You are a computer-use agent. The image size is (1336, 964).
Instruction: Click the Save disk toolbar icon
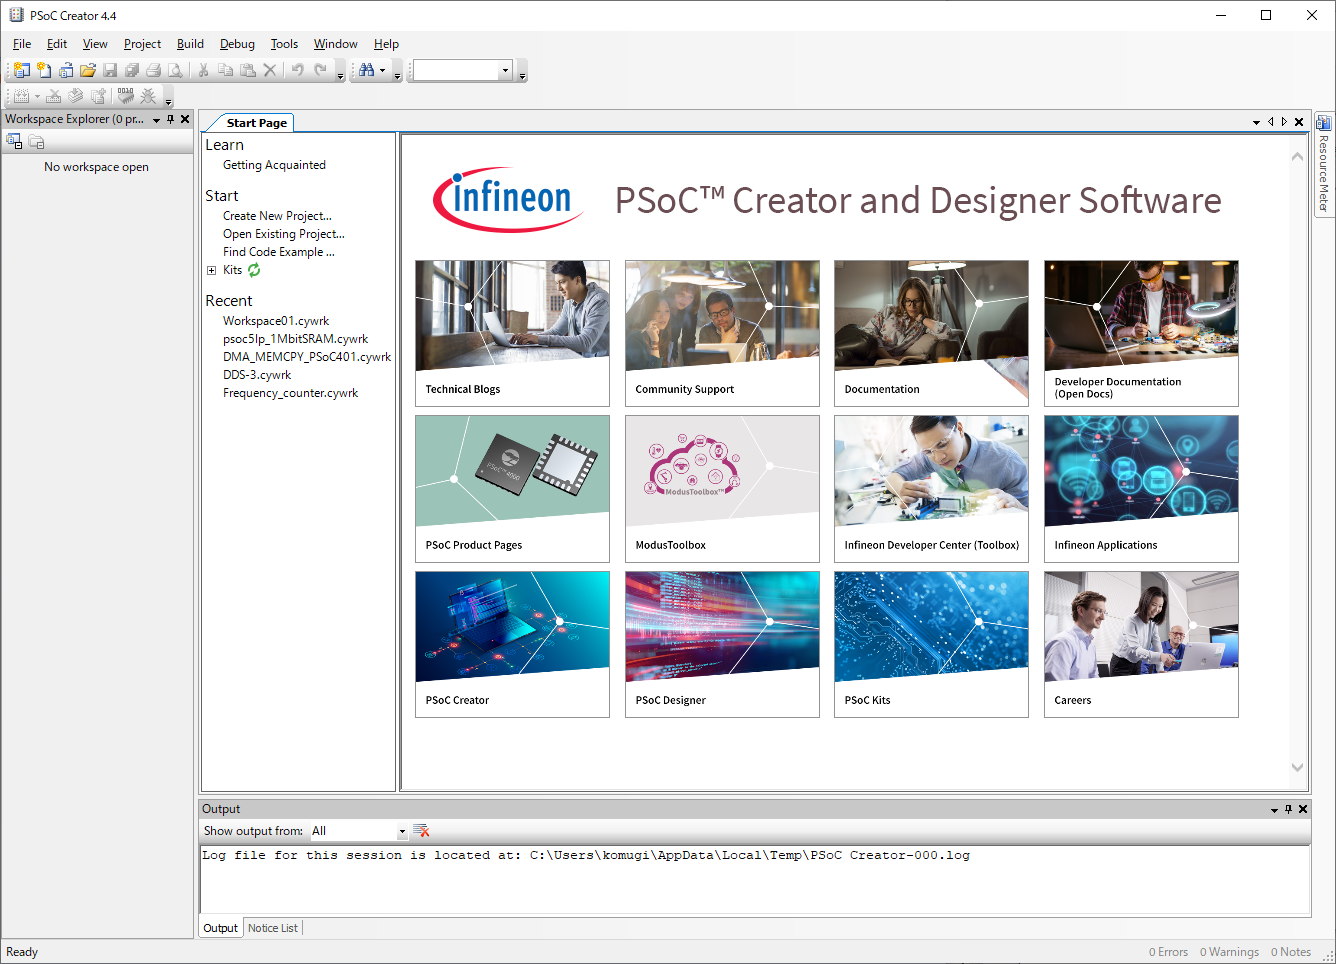pos(110,70)
